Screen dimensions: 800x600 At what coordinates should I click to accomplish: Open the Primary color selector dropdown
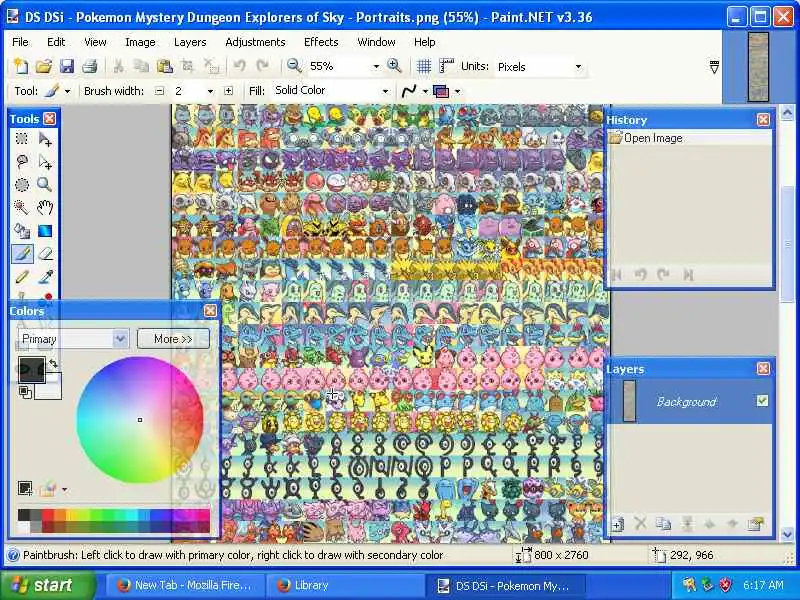[x=74, y=339]
